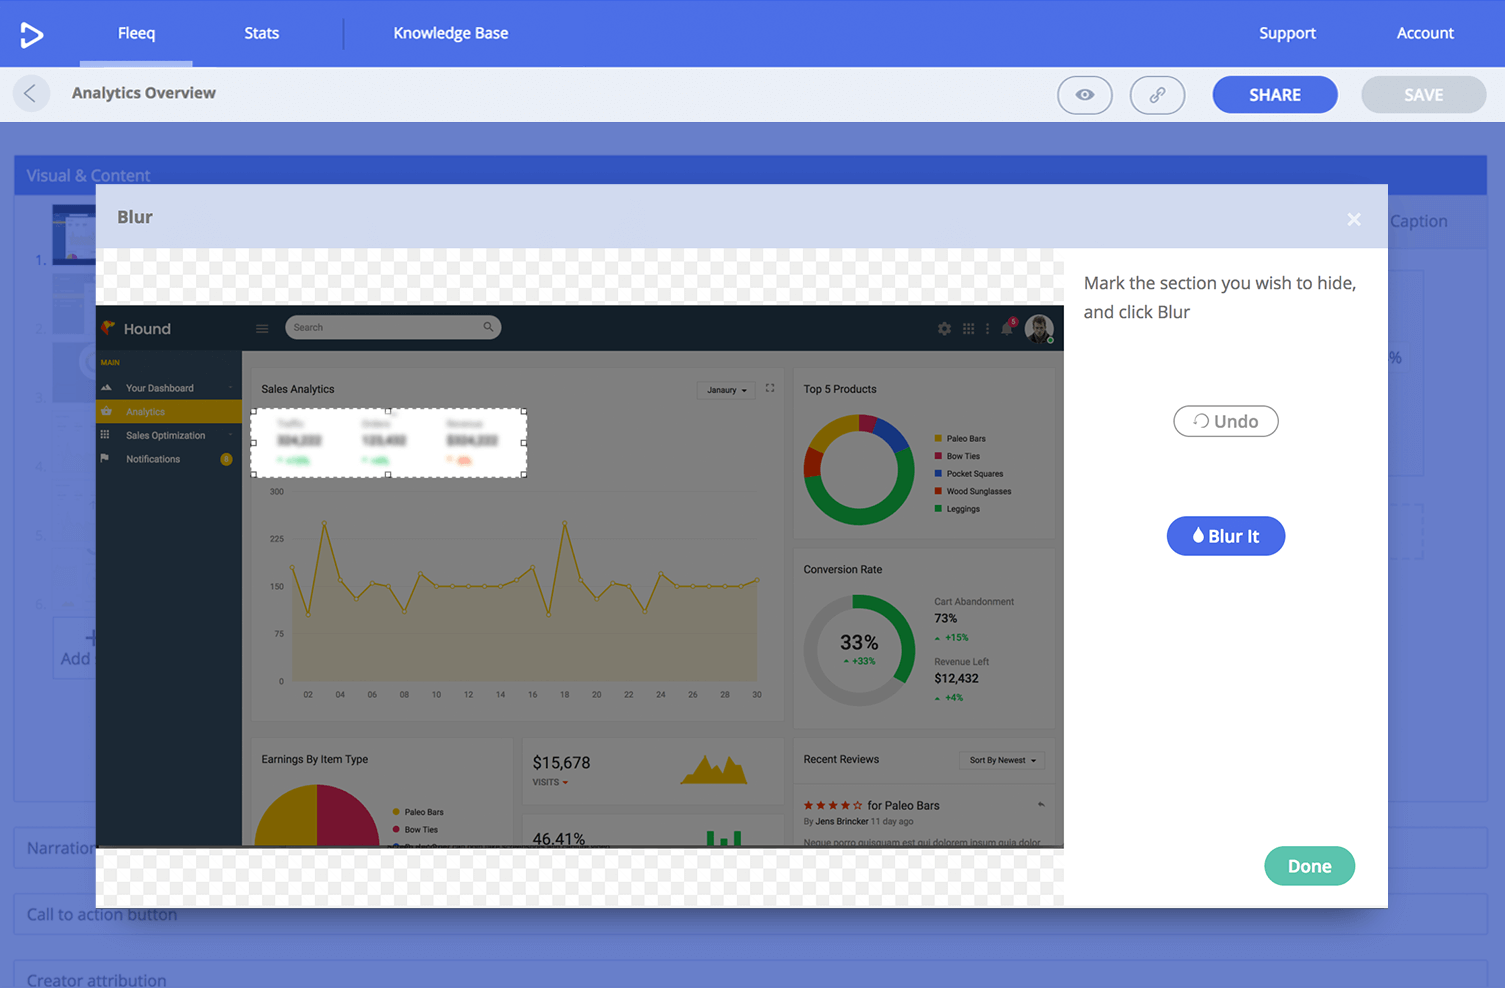Copy link with the chain icon

[x=1157, y=95]
